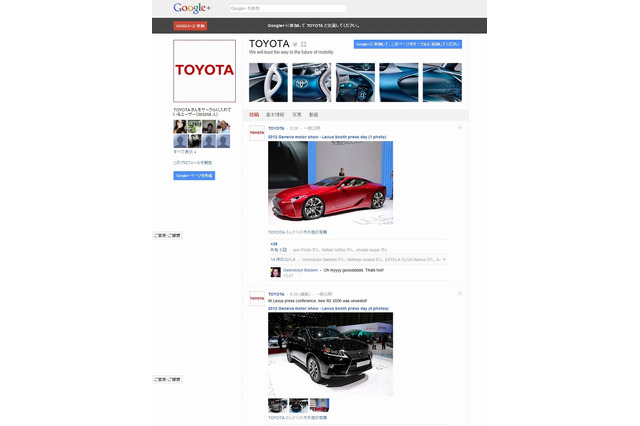The image size is (640, 426).
Task: Open the red Lexus concept car photo
Action: click(x=331, y=183)
